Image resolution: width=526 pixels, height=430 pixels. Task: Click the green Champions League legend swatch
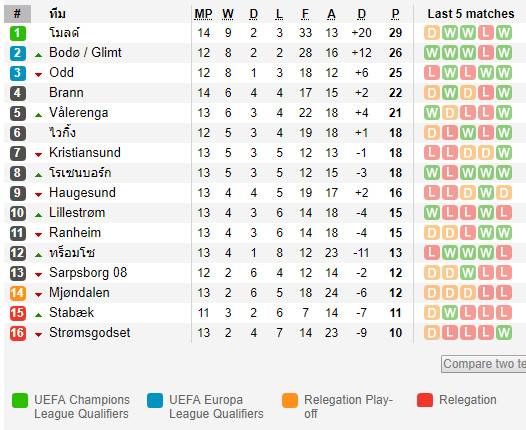pyautogui.click(x=20, y=400)
